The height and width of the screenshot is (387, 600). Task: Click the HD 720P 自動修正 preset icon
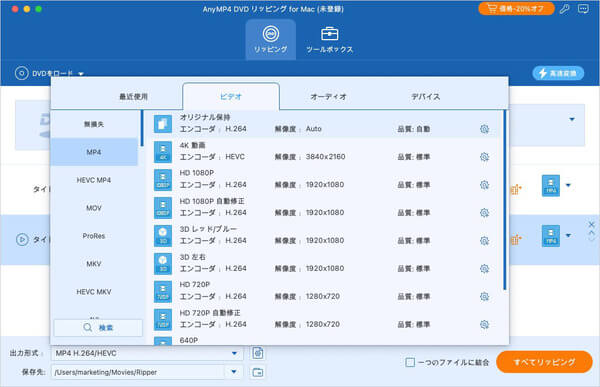click(x=163, y=319)
